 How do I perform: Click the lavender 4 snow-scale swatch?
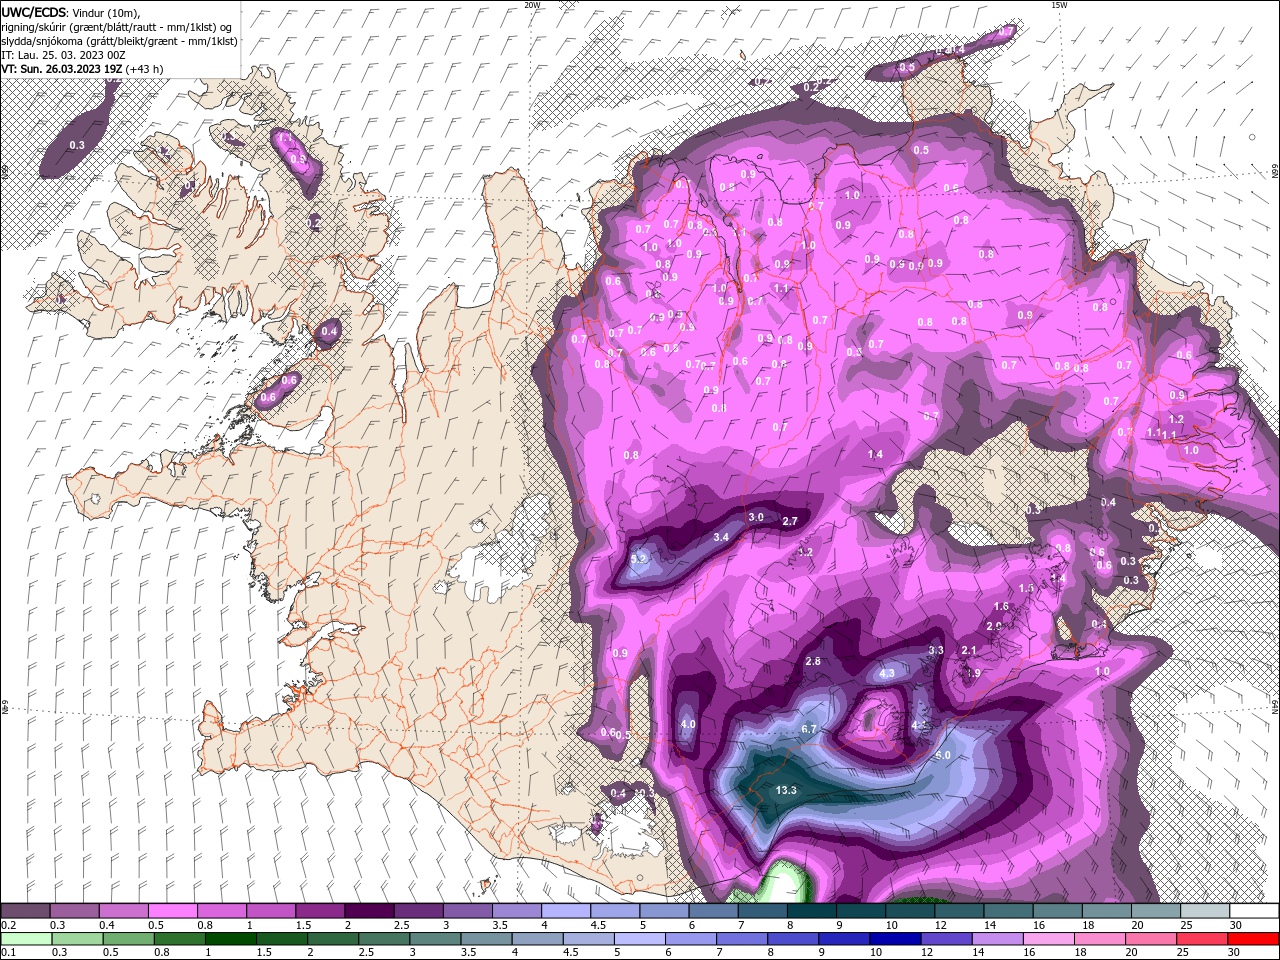pyautogui.click(x=565, y=911)
